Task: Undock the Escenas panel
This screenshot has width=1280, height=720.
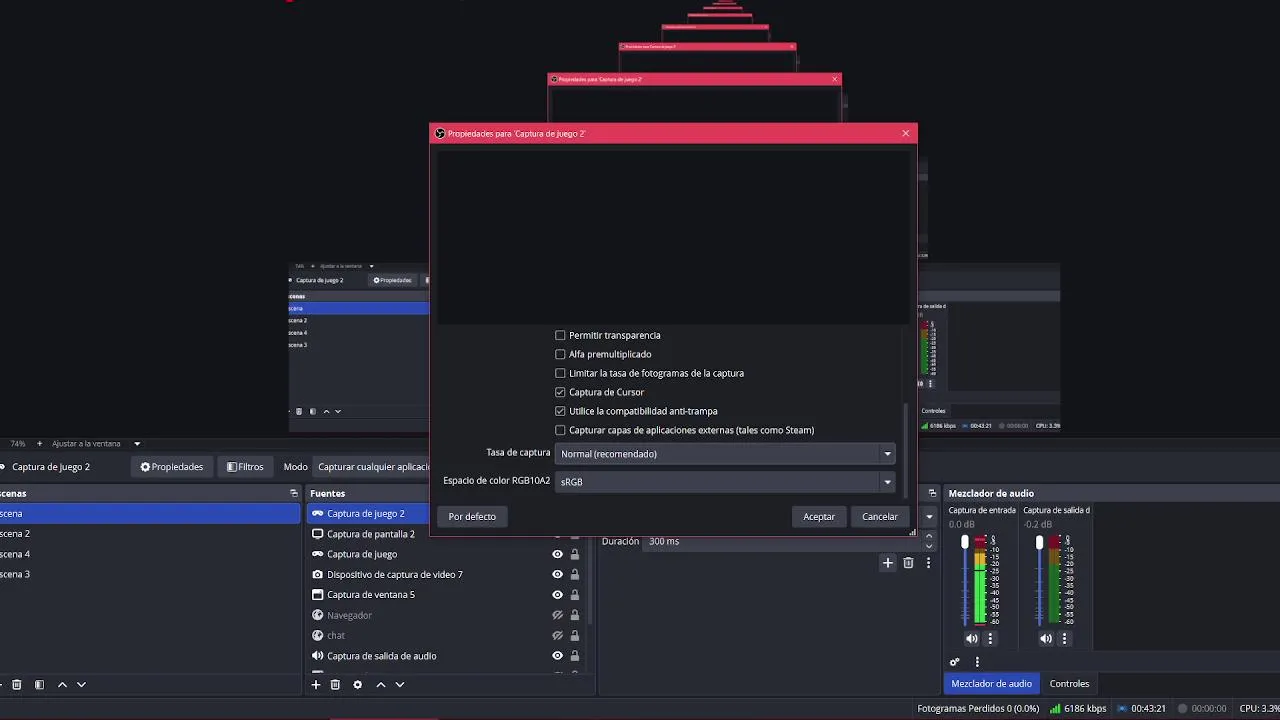Action: click(x=293, y=493)
